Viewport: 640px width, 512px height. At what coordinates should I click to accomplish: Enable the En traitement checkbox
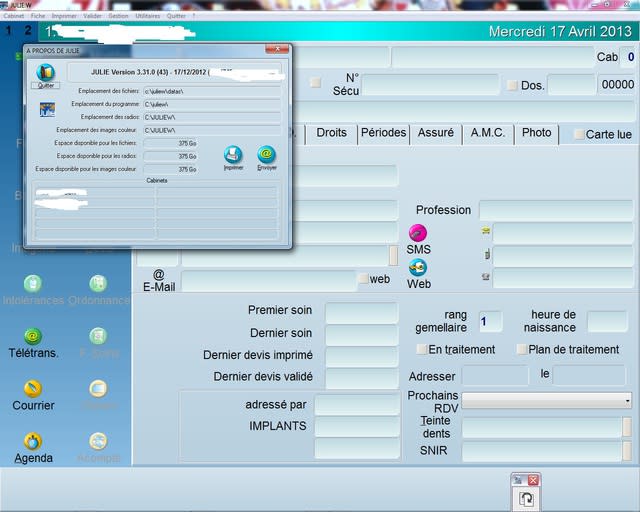point(422,350)
